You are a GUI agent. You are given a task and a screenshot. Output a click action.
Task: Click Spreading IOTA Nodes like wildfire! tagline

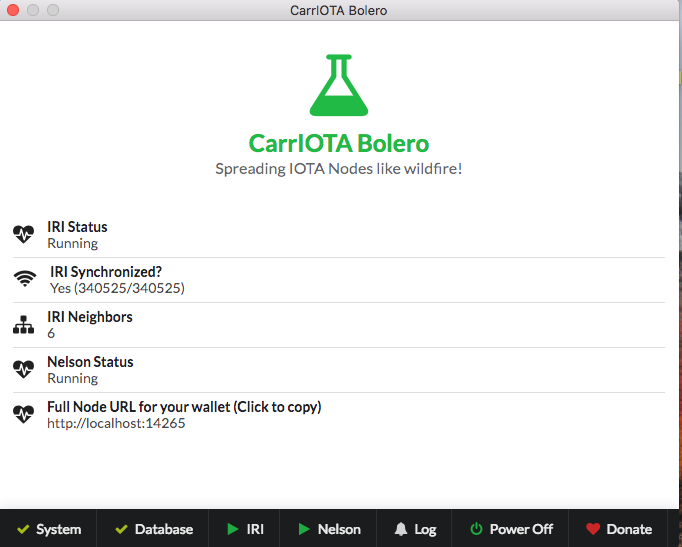[x=339, y=169]
